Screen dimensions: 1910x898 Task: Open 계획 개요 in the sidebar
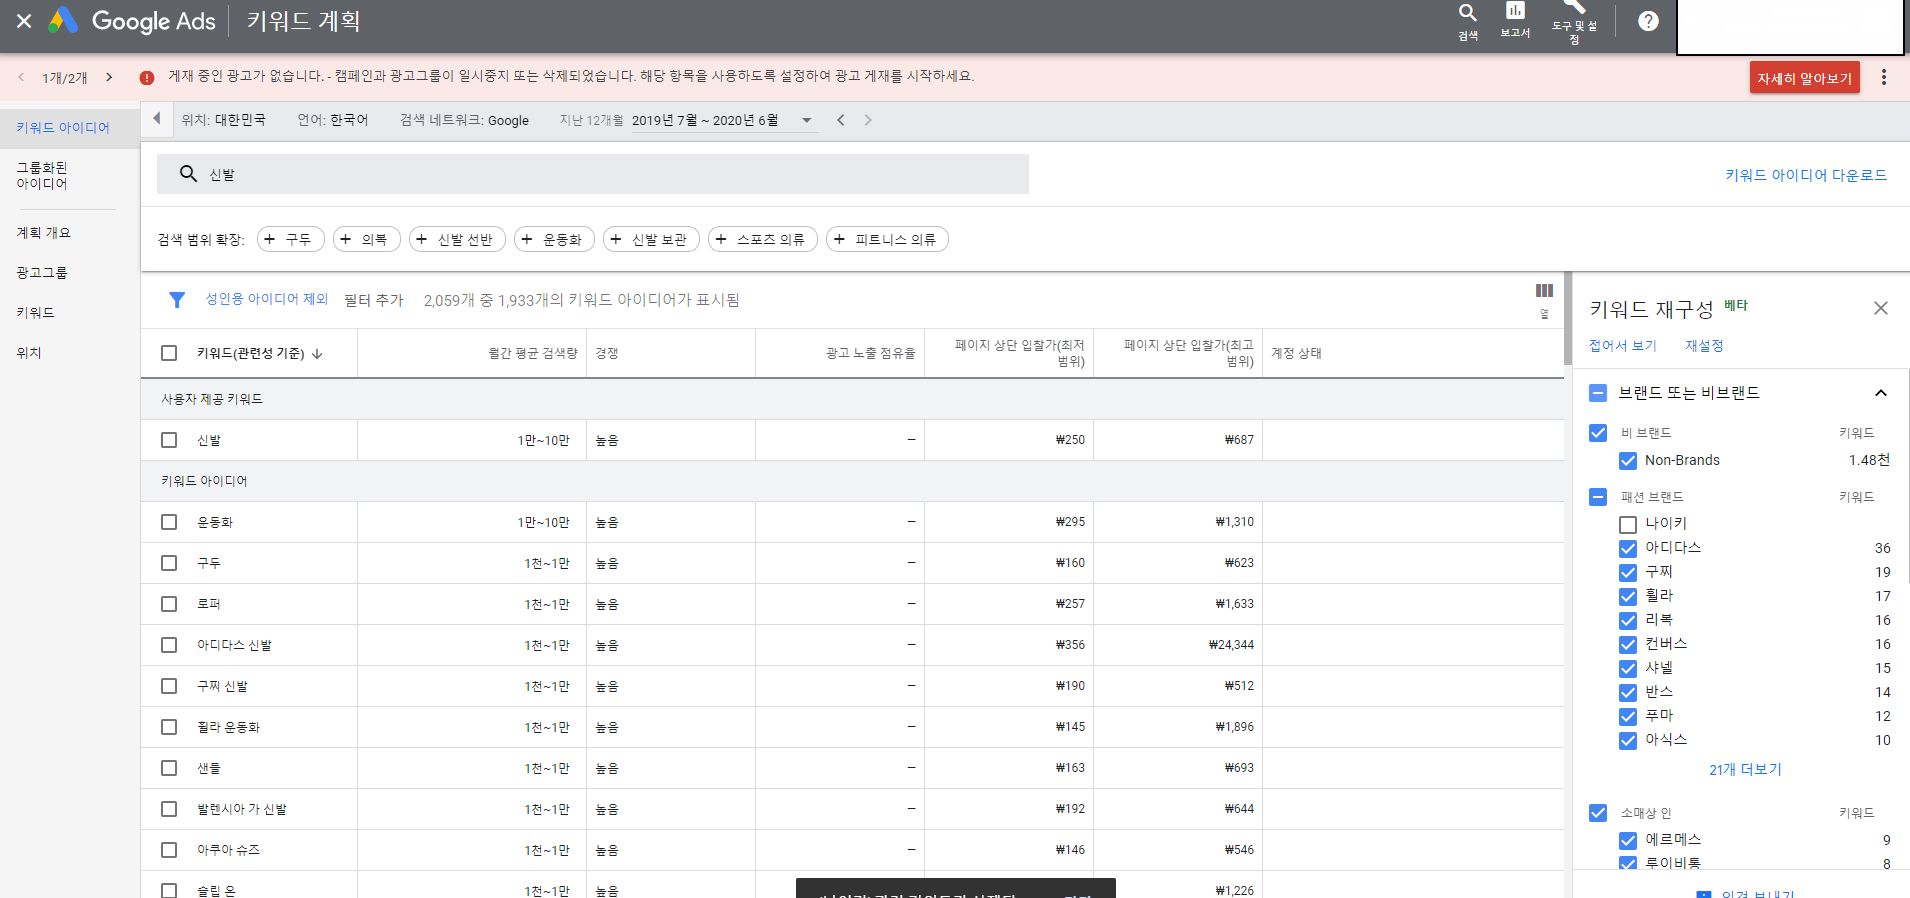[x=43, y=233]
